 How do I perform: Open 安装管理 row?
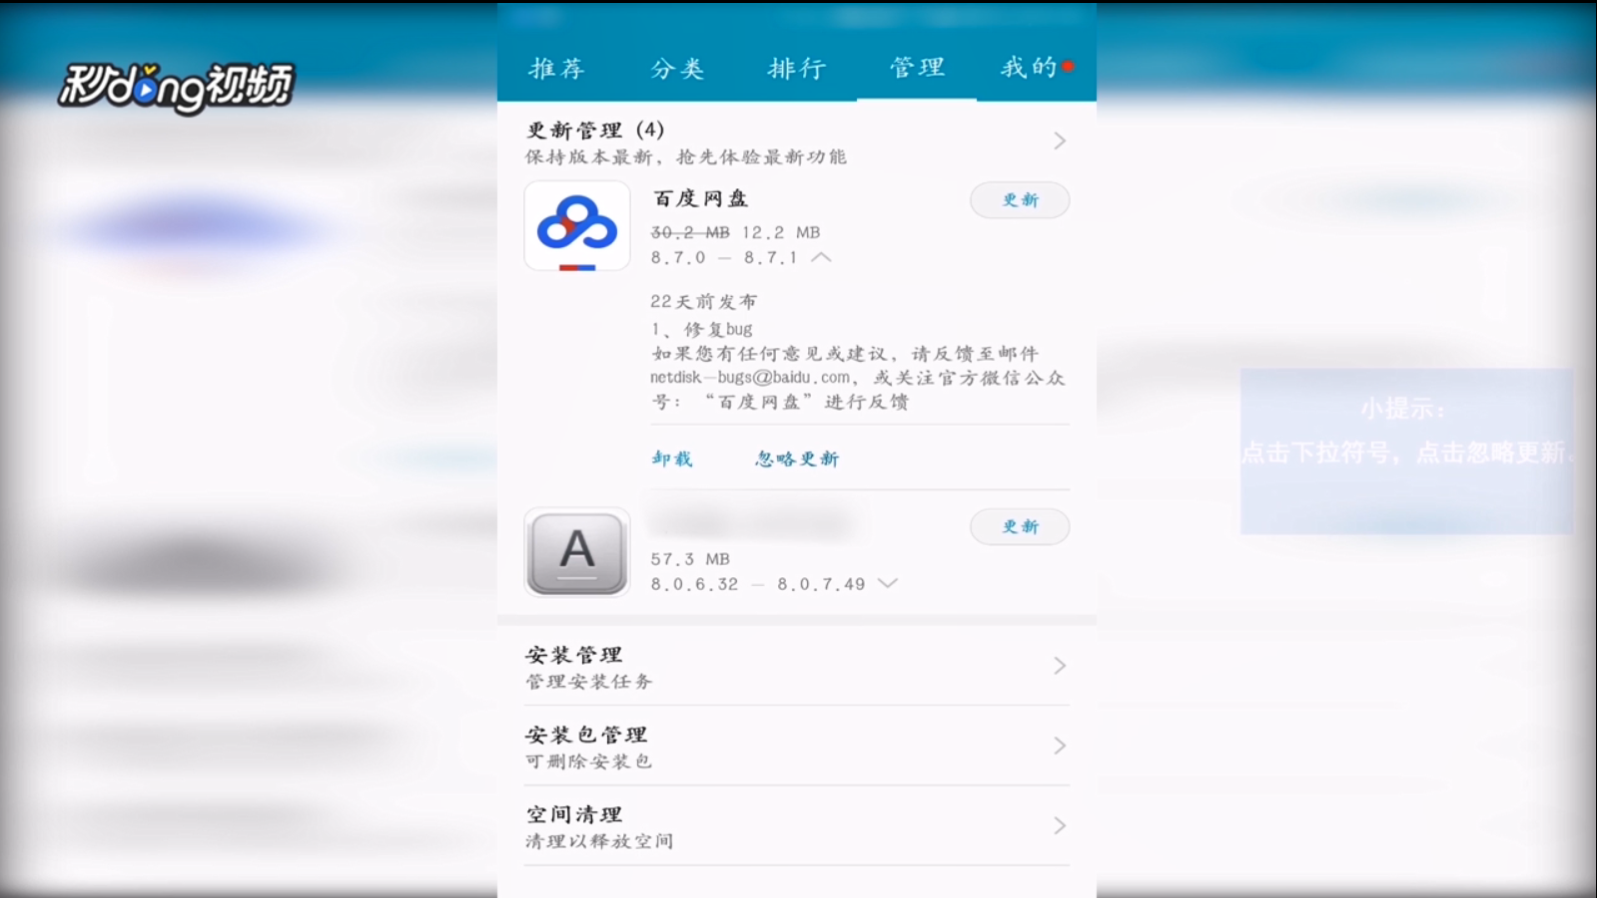click(x=797, y=666)
